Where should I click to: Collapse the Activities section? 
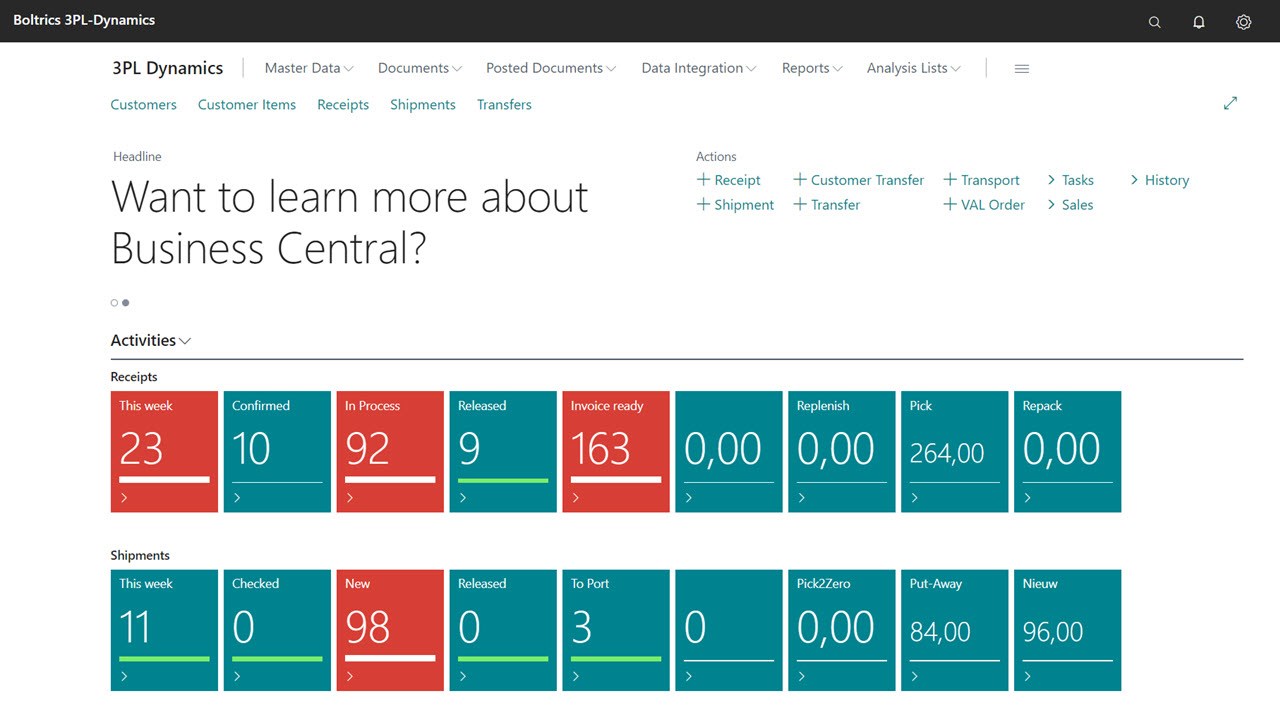point(151,340)
